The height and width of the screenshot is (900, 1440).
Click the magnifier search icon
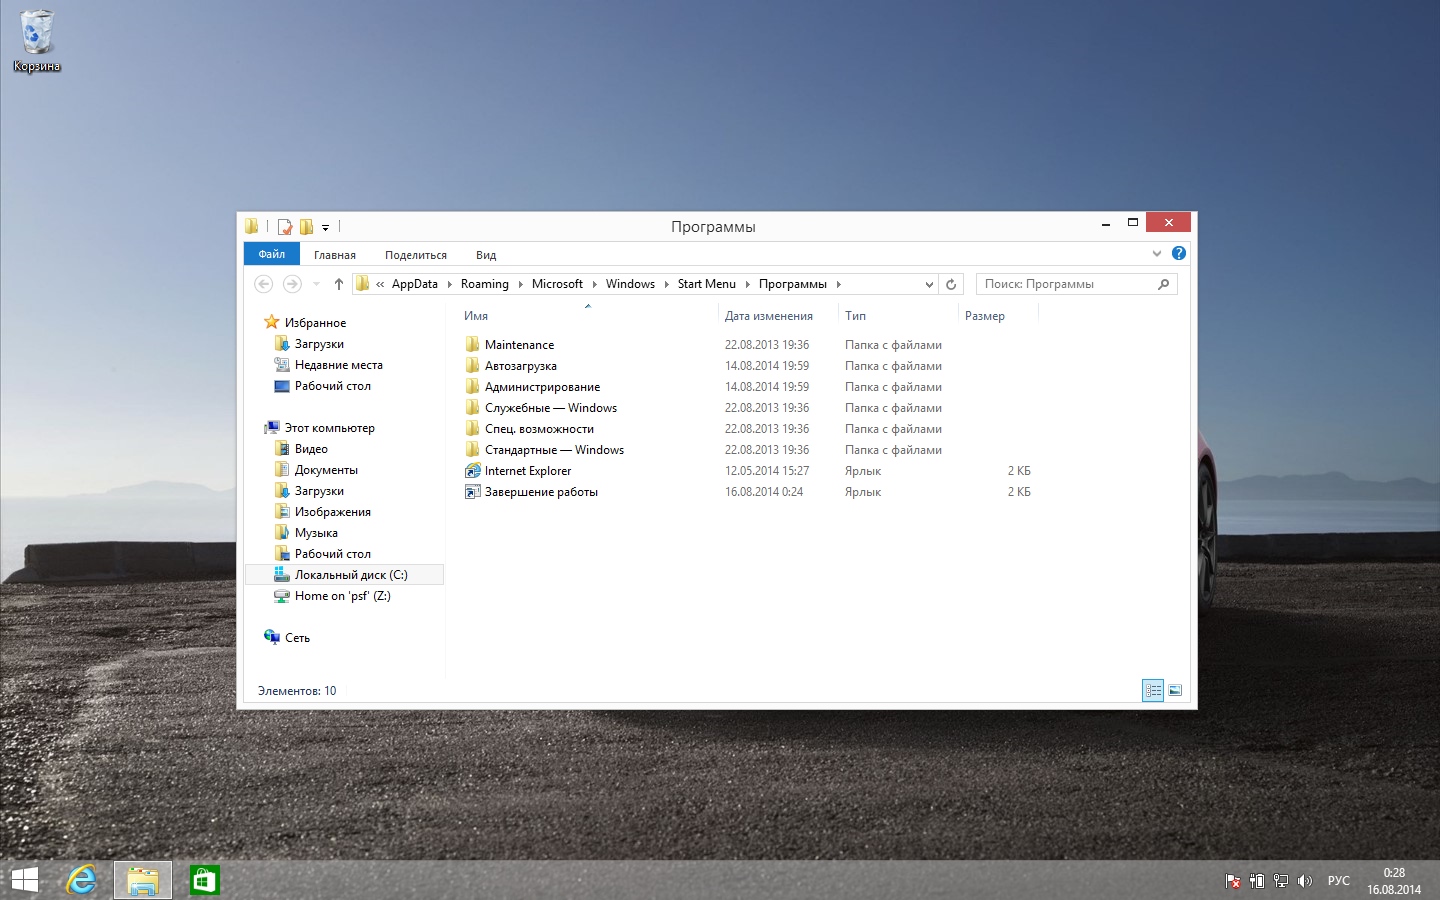click(x=1163, y=284)
